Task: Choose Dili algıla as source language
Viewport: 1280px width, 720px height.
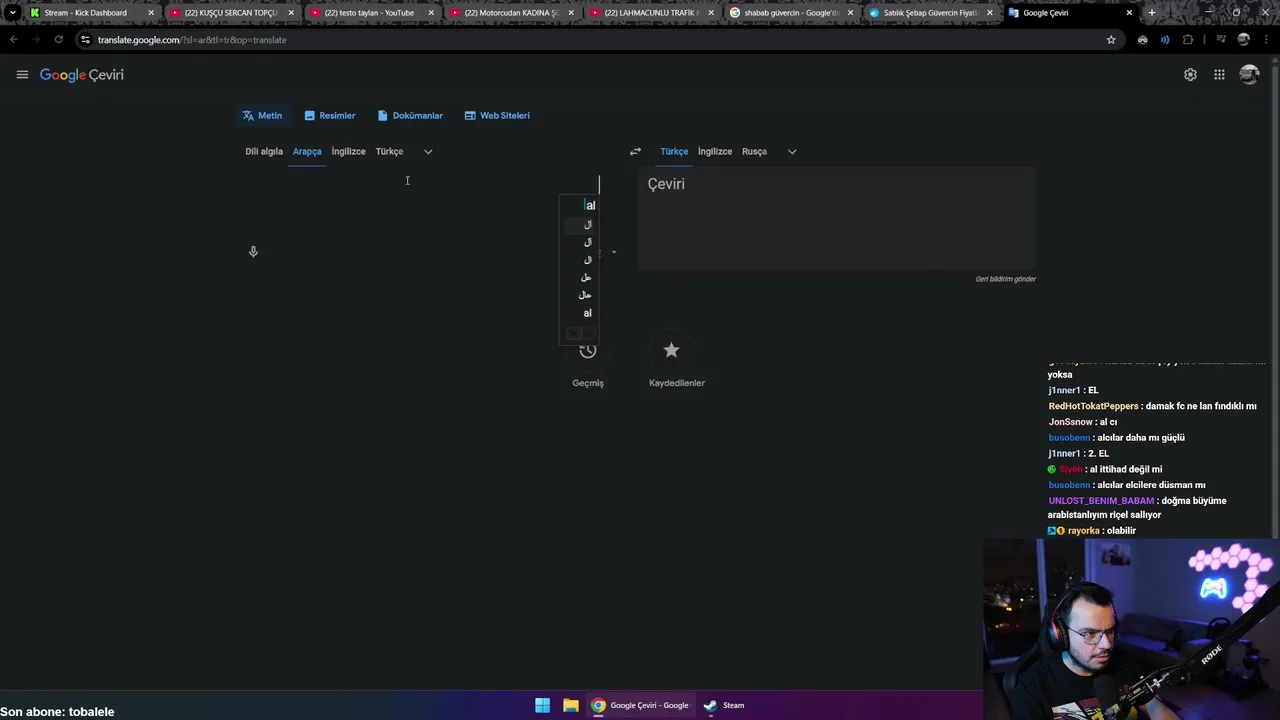Action: (x=264, y=151)
